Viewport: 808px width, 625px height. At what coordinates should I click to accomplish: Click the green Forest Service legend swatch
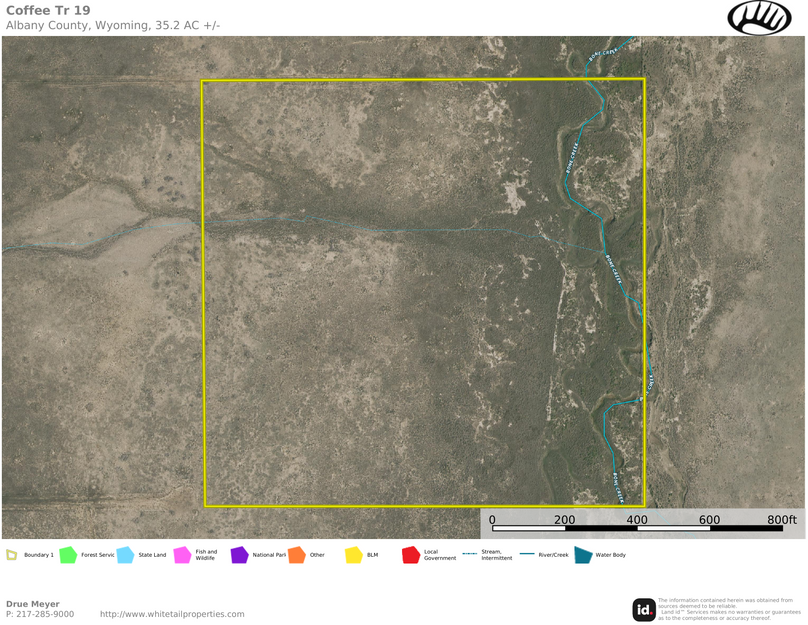68,555
